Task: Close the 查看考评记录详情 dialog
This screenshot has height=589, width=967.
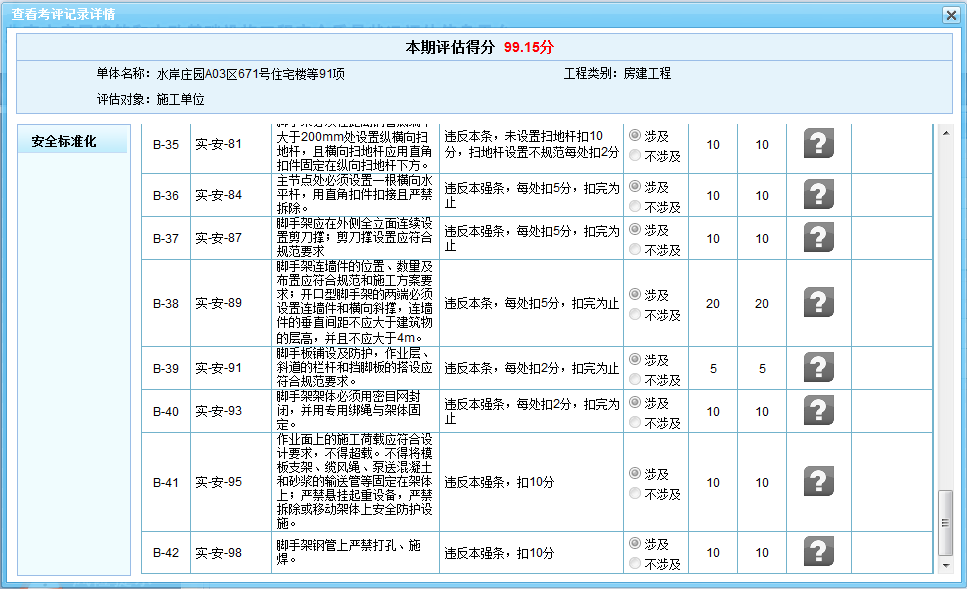Action: (951, 14)
